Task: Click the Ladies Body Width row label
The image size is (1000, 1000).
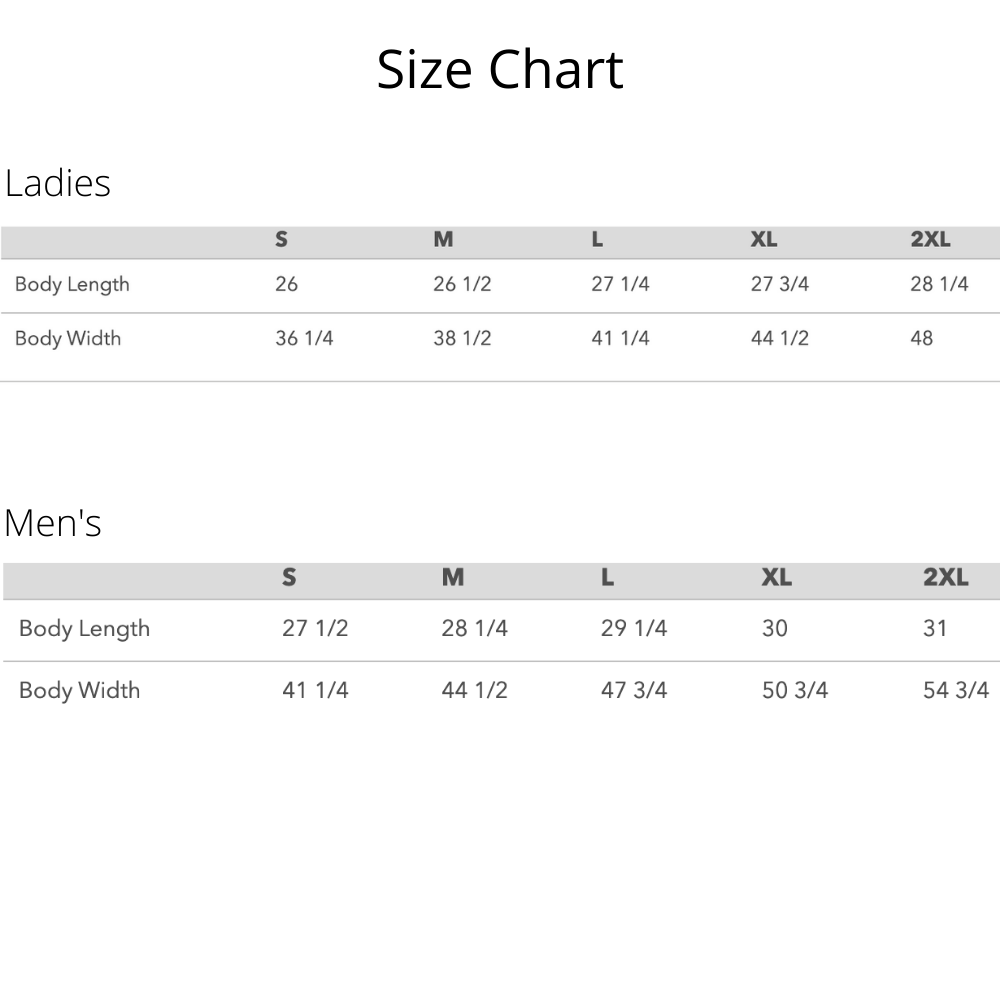Action: click(68, 338)
